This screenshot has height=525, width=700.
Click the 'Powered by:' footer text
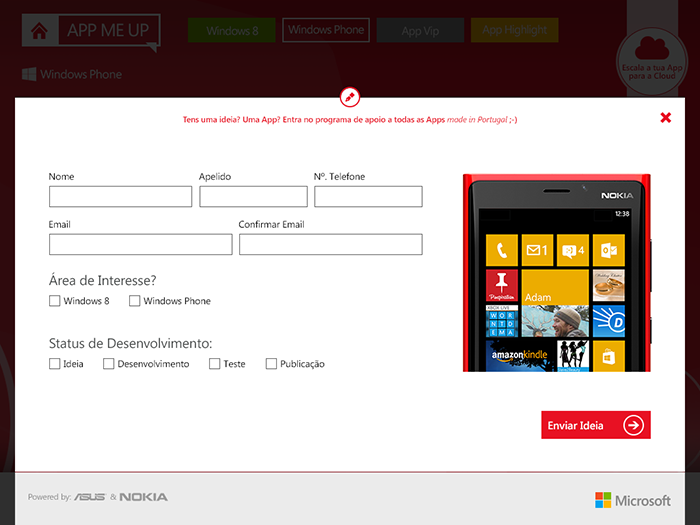(x=49, y=497)
